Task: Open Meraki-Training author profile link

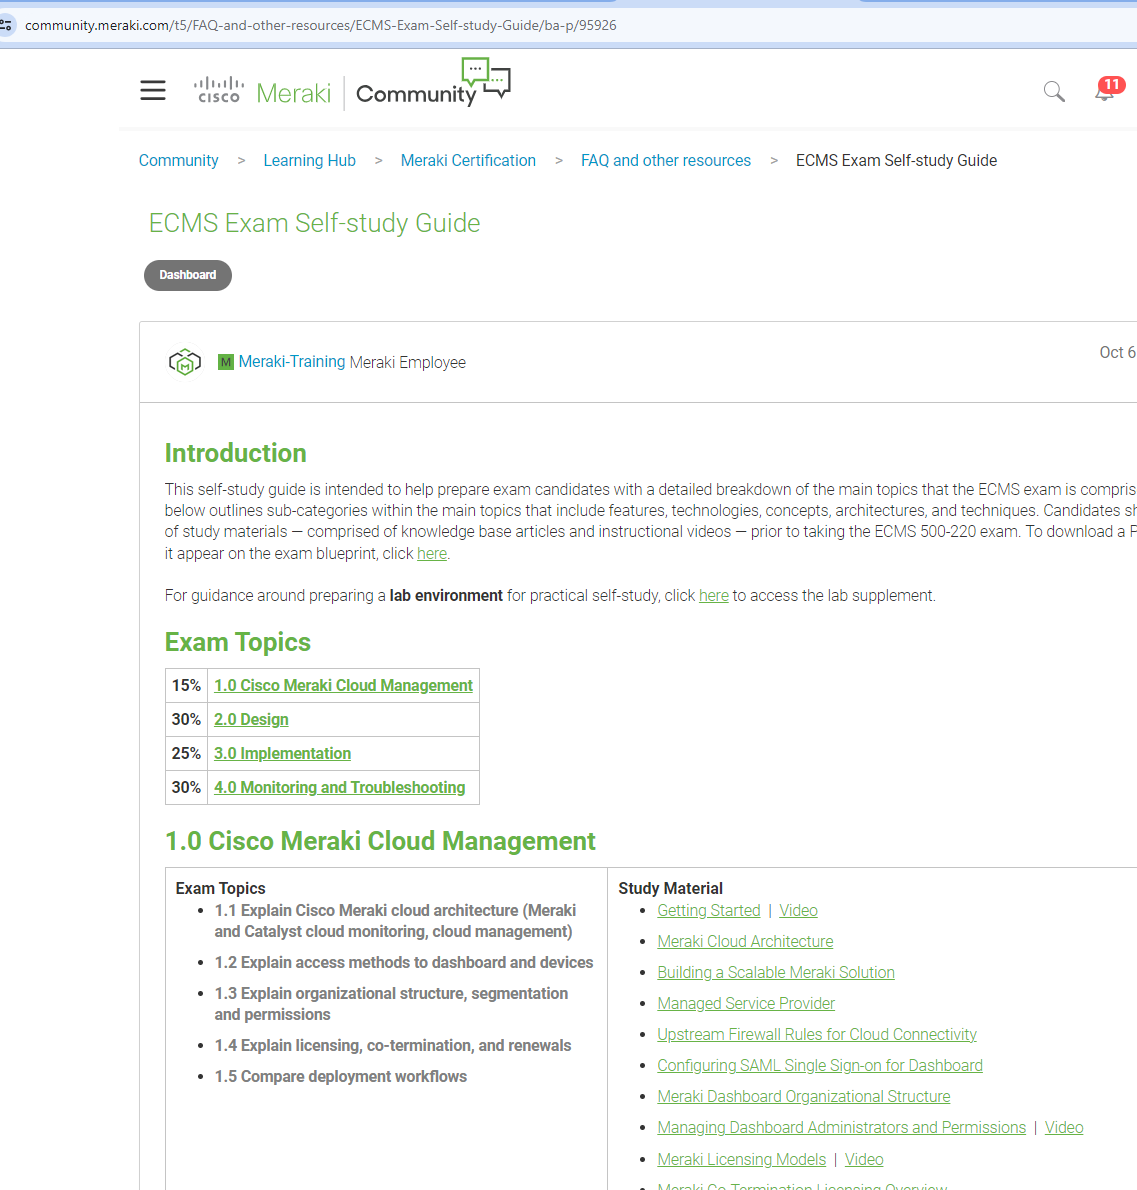Action: click(292, 362)
